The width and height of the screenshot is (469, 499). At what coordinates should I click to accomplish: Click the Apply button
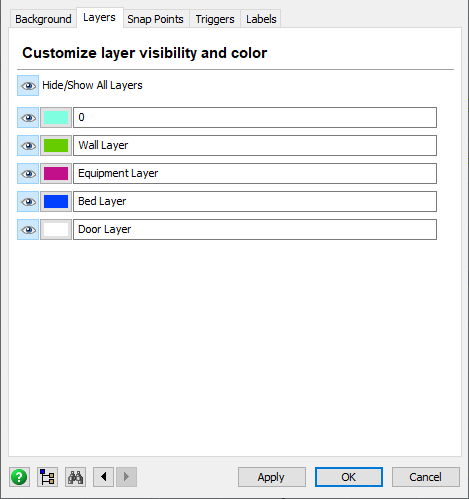pyautogui.click(x=272, y=477)
